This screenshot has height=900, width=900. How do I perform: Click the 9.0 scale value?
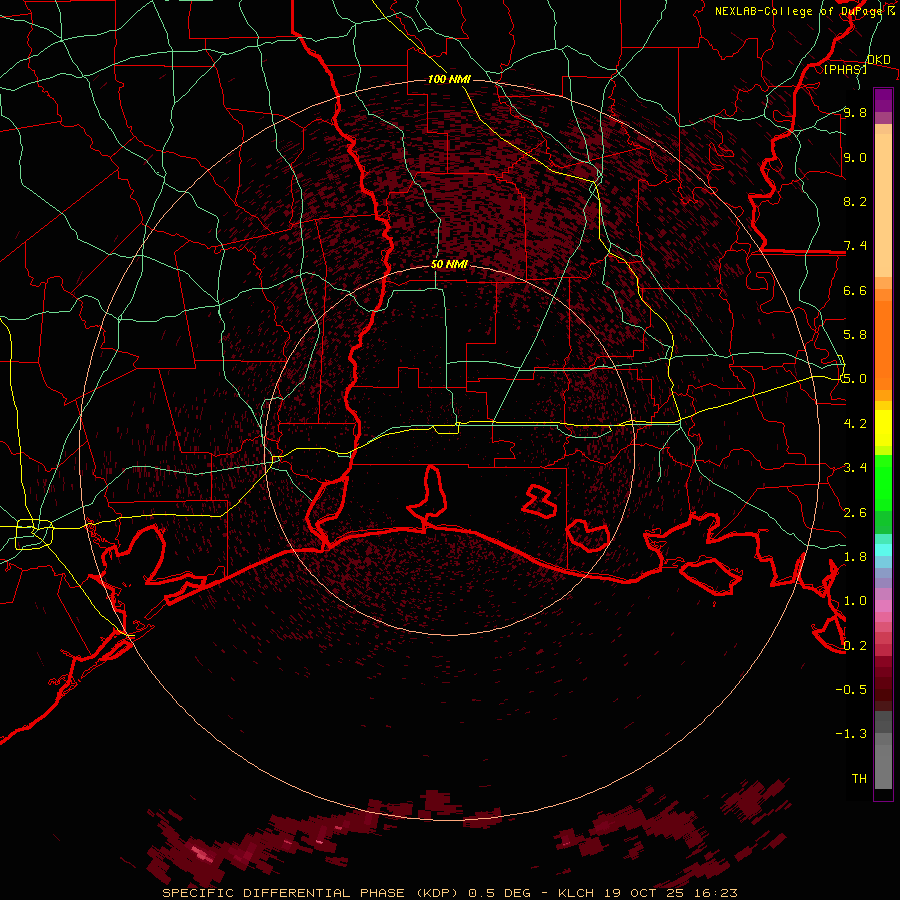(855, 157)
